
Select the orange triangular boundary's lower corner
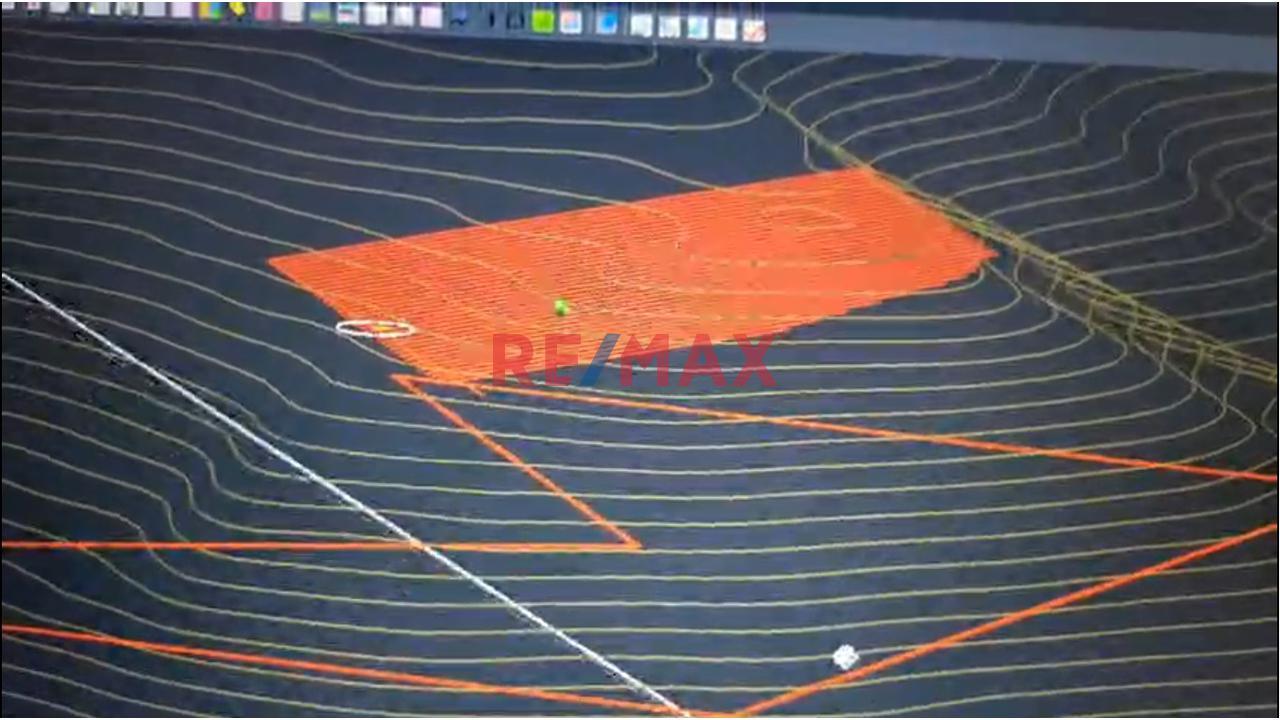636,546
